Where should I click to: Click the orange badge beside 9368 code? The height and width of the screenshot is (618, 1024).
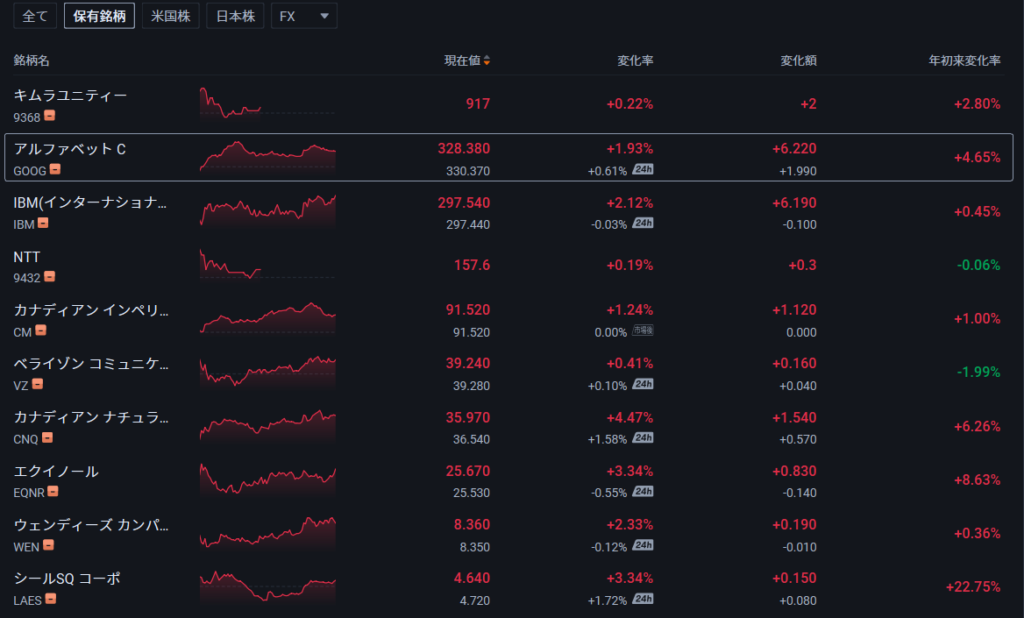(49, 116)
